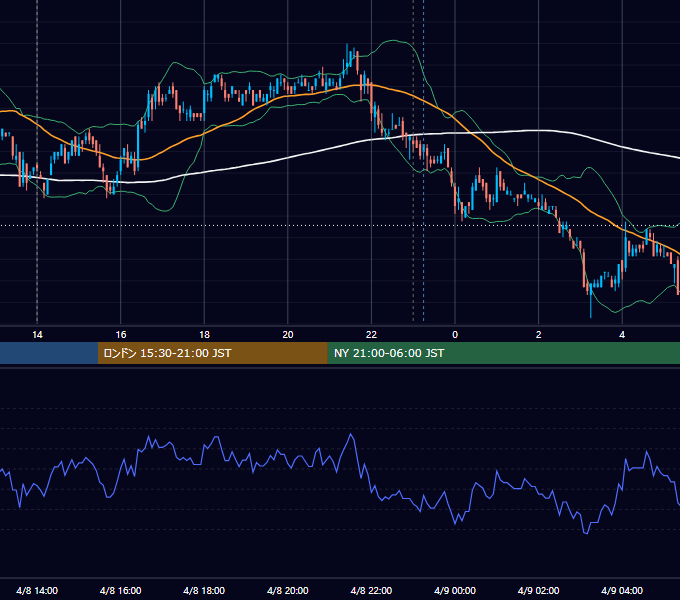Click the 20 hour label on time axis
This screenshot has height=600, width=680.
tap(288, 335)
